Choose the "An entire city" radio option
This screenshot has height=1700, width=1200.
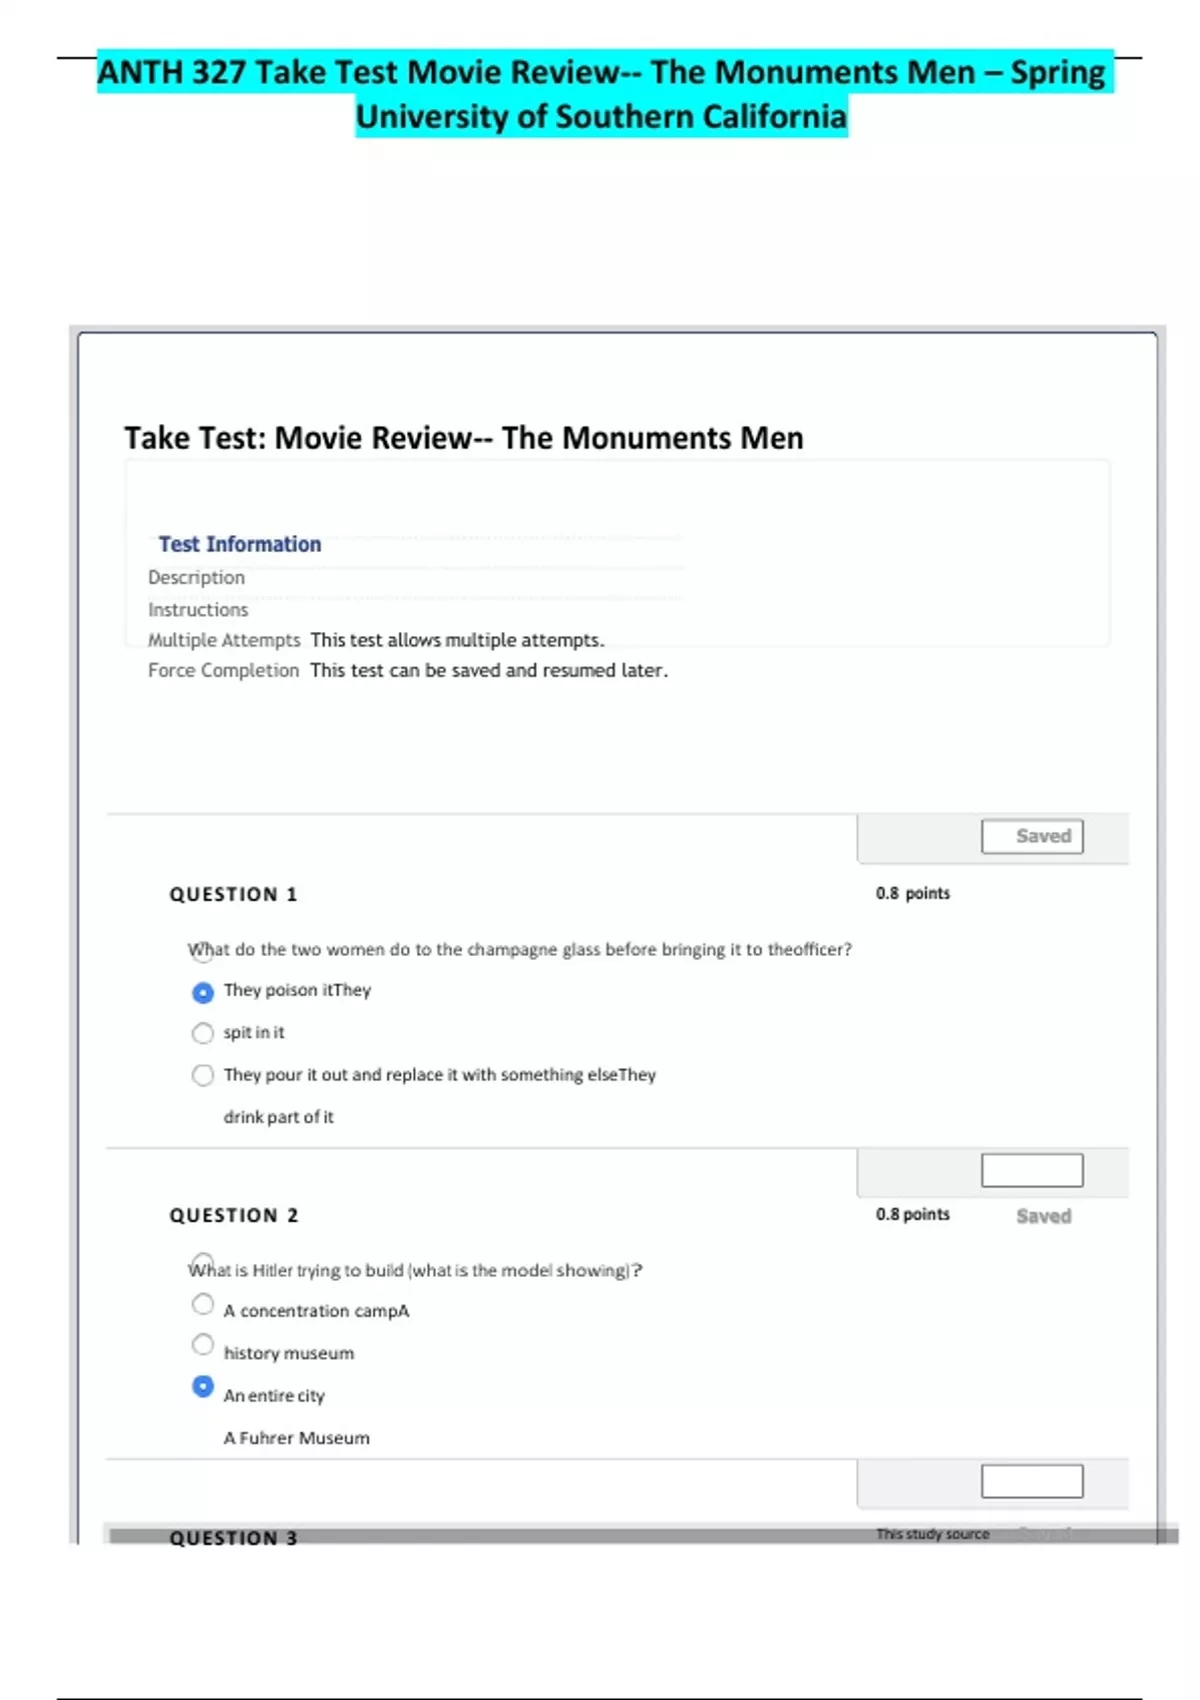[x=202, y=1387]
